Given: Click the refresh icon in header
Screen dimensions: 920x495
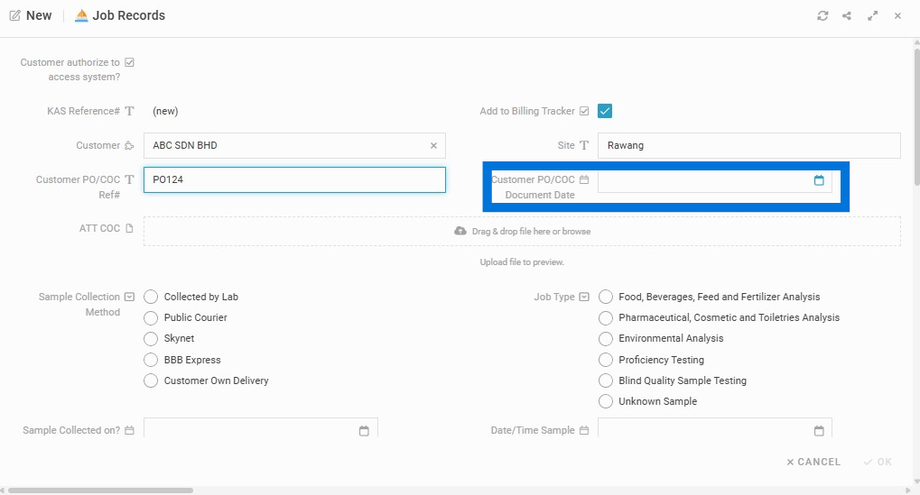Looking at the screenshot, I should pos(823,16).
